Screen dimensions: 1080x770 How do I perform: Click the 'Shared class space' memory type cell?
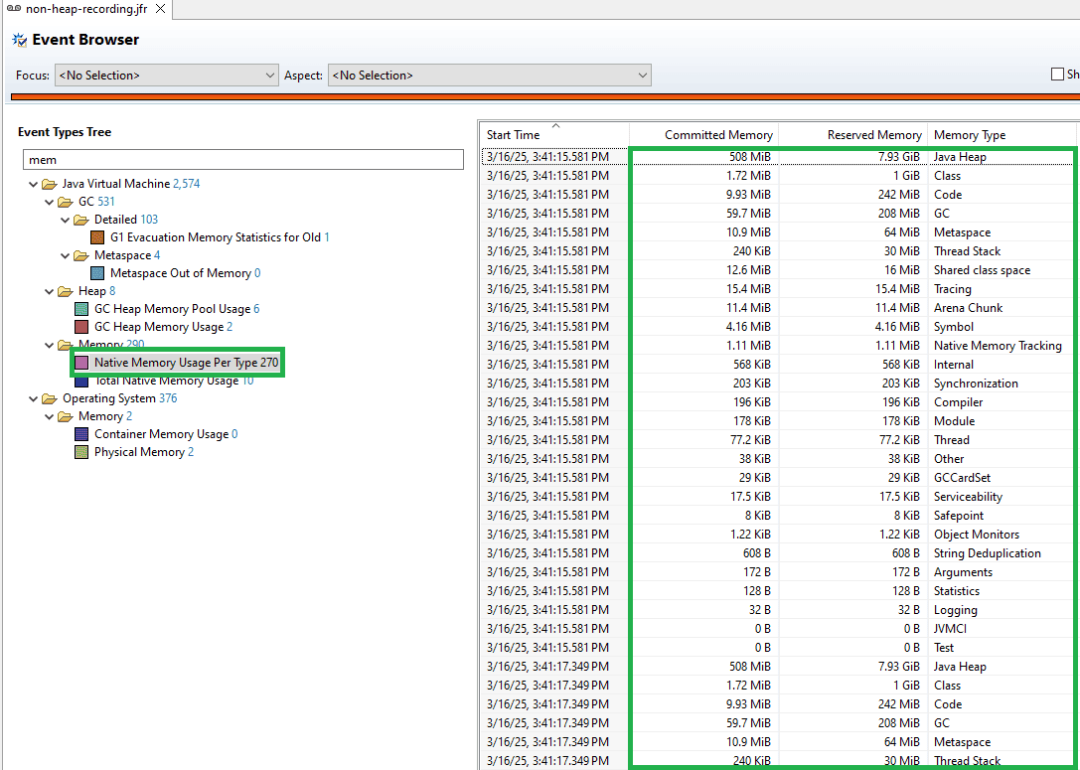[982, 270]
